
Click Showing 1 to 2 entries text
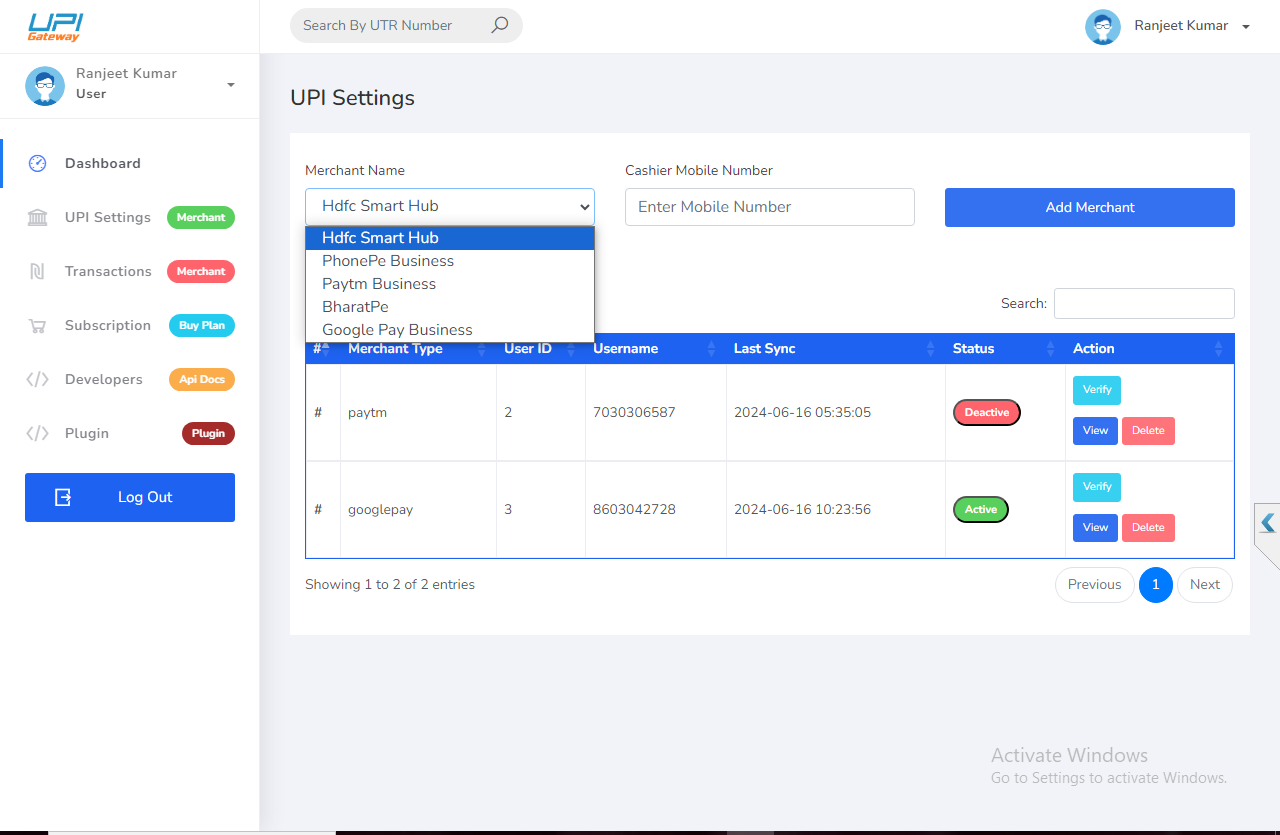point(390,584)
